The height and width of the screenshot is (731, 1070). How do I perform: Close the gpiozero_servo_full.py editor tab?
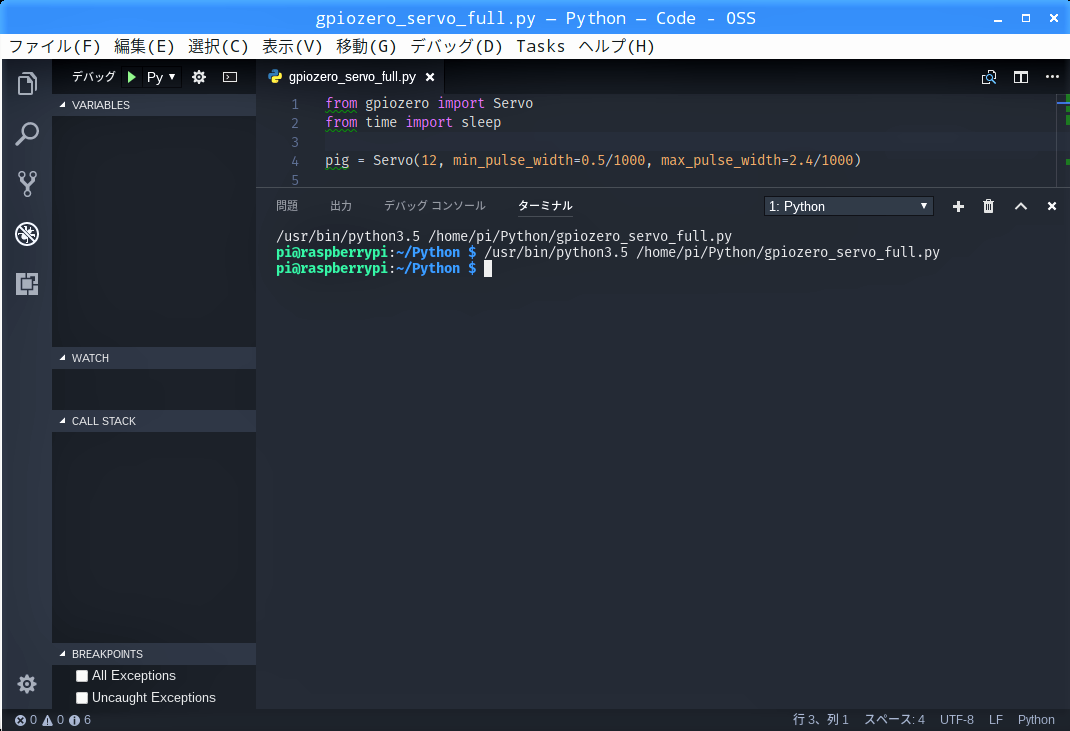coord(430,77)
